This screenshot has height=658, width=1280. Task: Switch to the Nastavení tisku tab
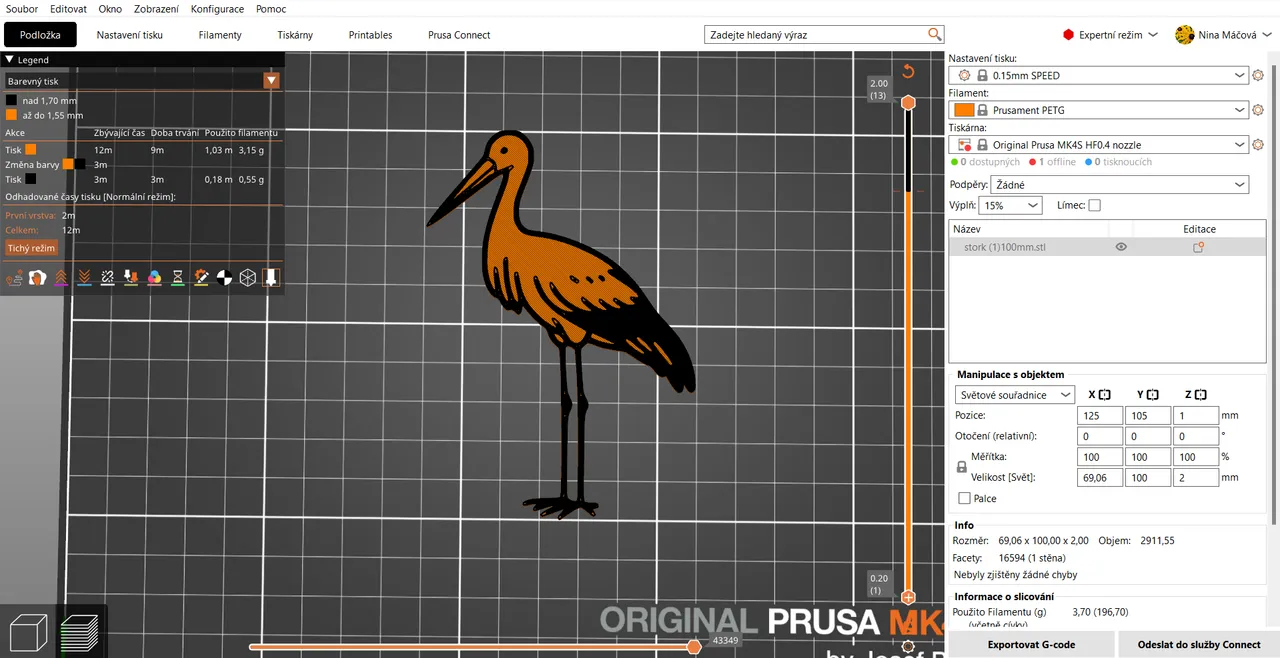pos(128,34)
